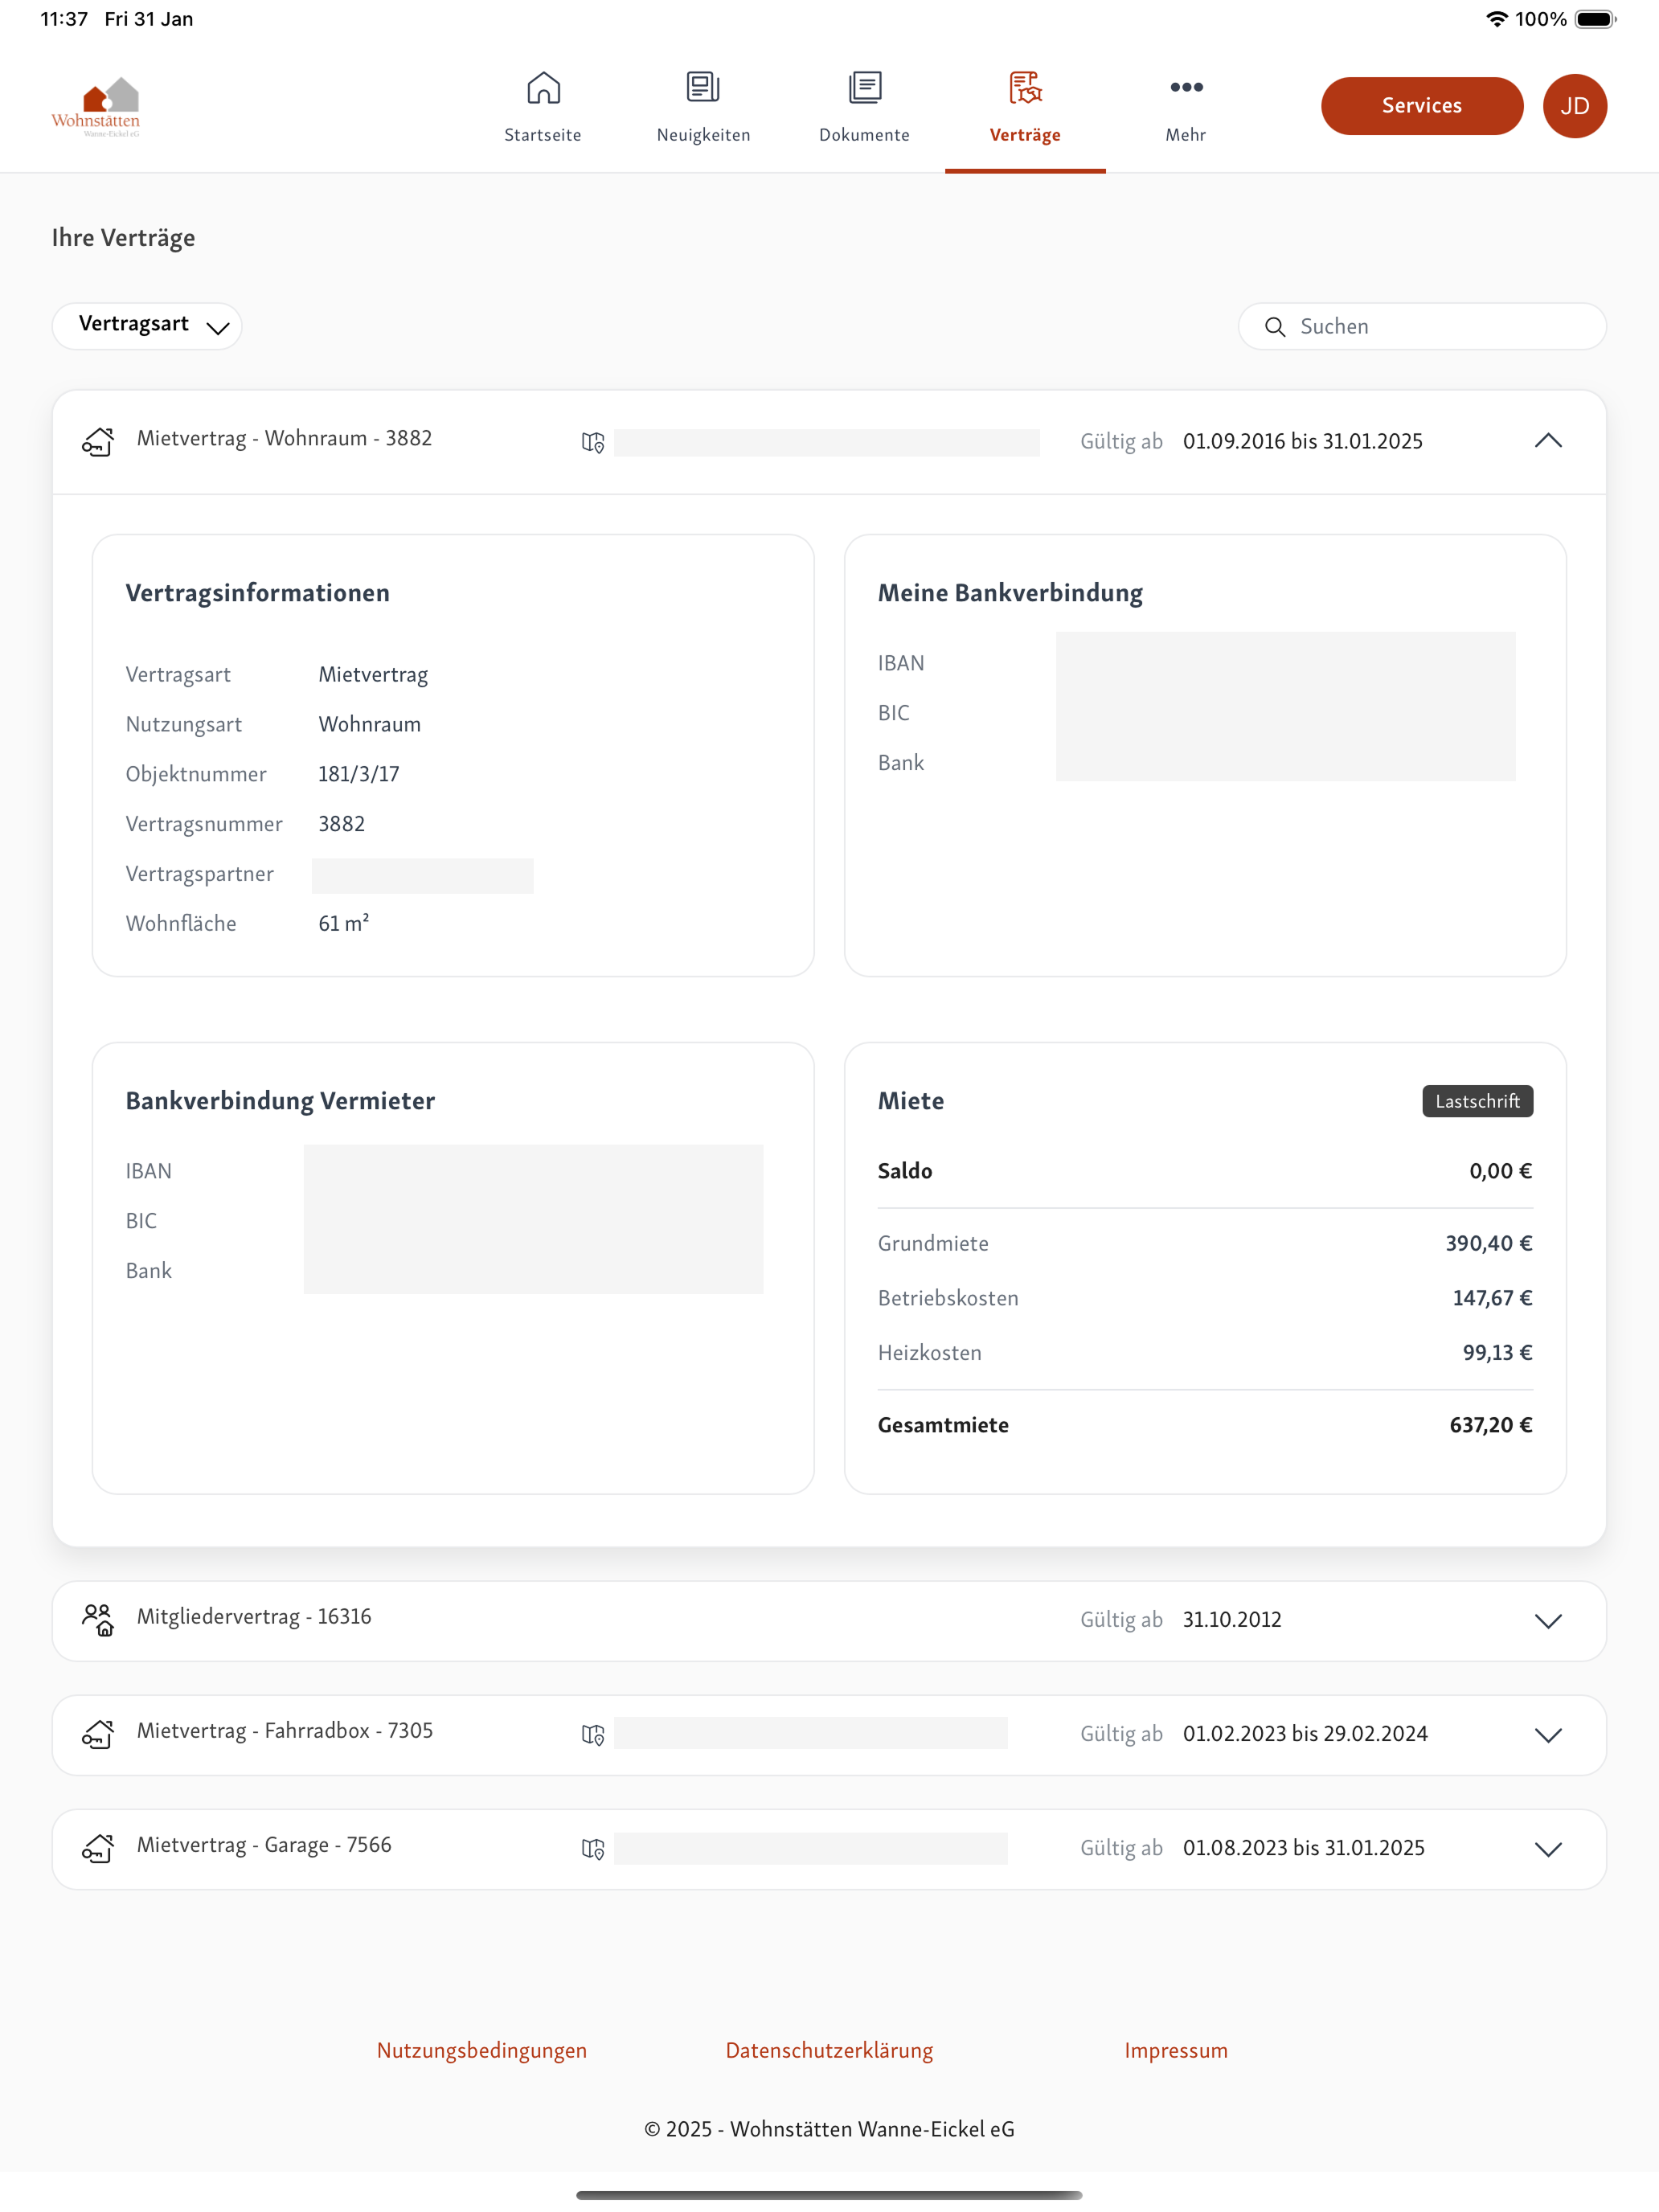Click the Heizkosten amount '99,13 €'
This screenshot has height=2212, width=1659.
[1497, 1352]
